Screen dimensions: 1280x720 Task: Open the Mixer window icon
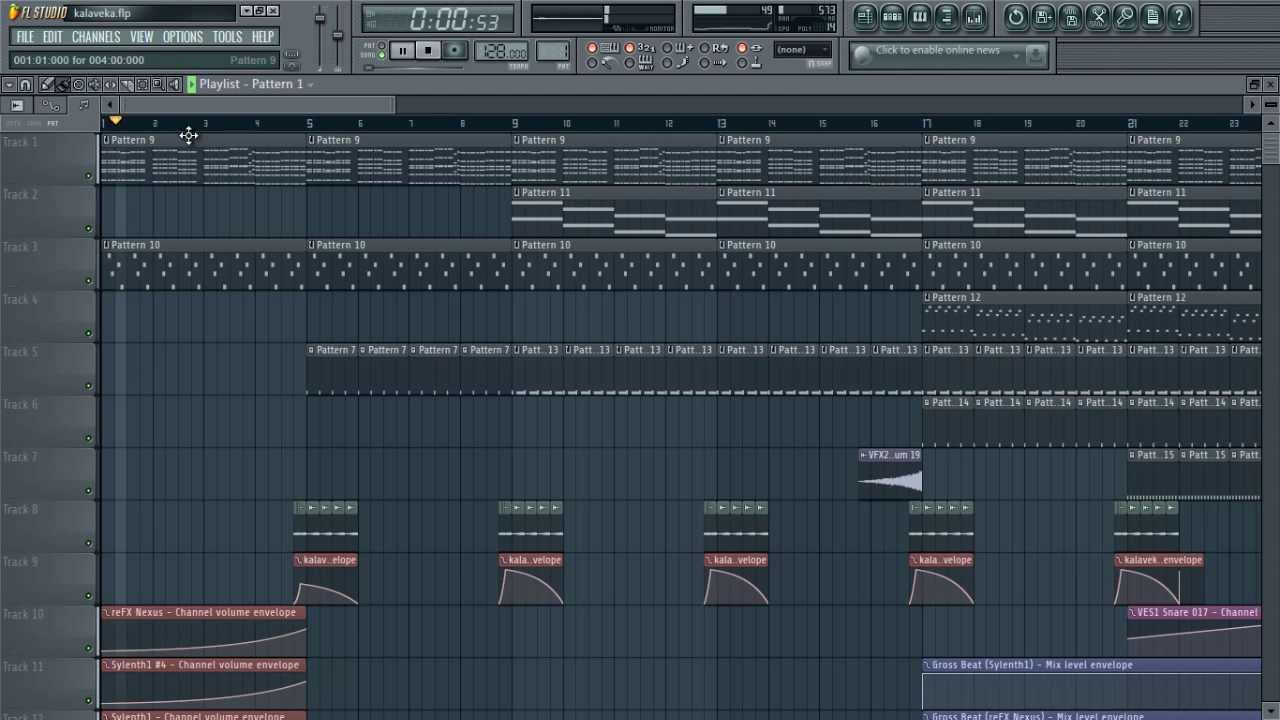coord(973,16)
